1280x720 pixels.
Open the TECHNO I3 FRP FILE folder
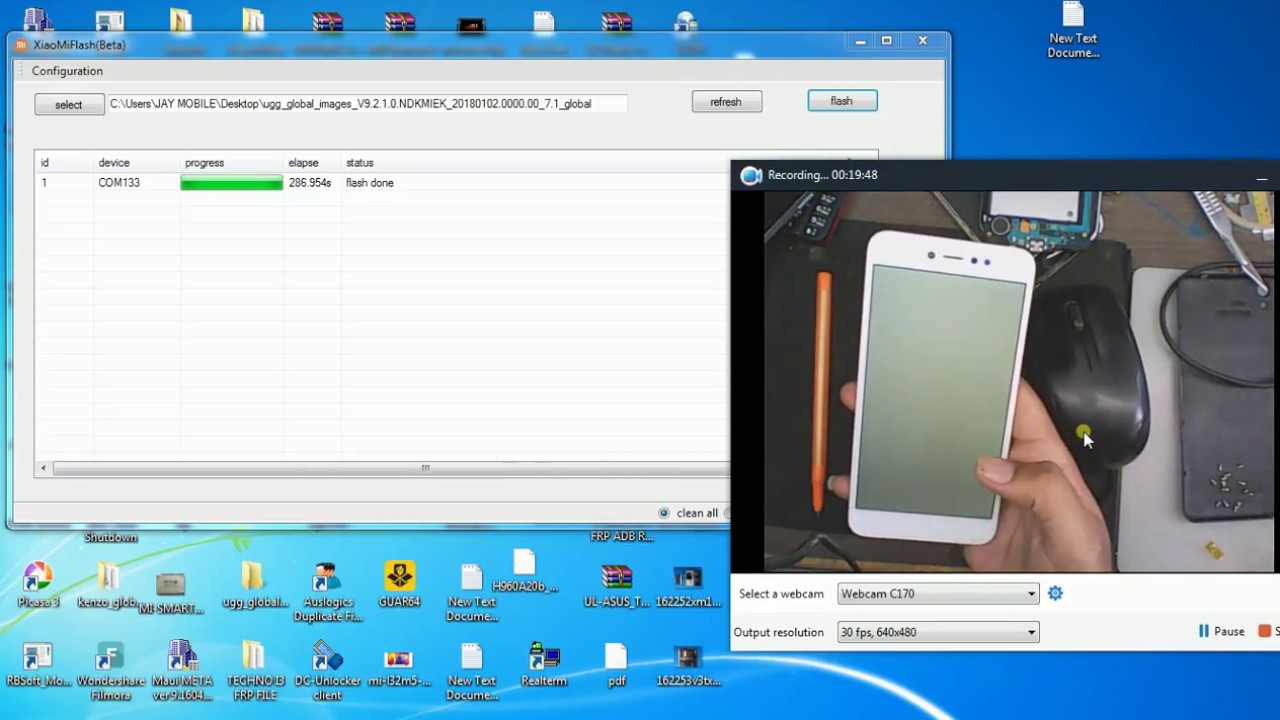(x=254, y=671)
